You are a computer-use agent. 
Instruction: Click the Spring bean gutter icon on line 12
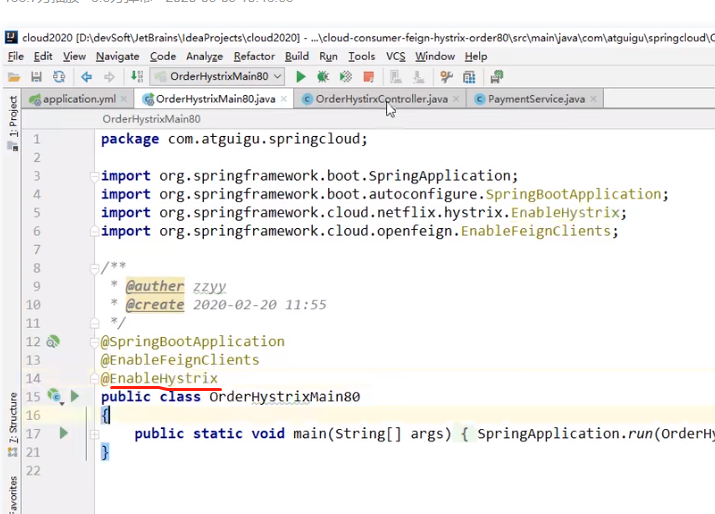(53, 341)
